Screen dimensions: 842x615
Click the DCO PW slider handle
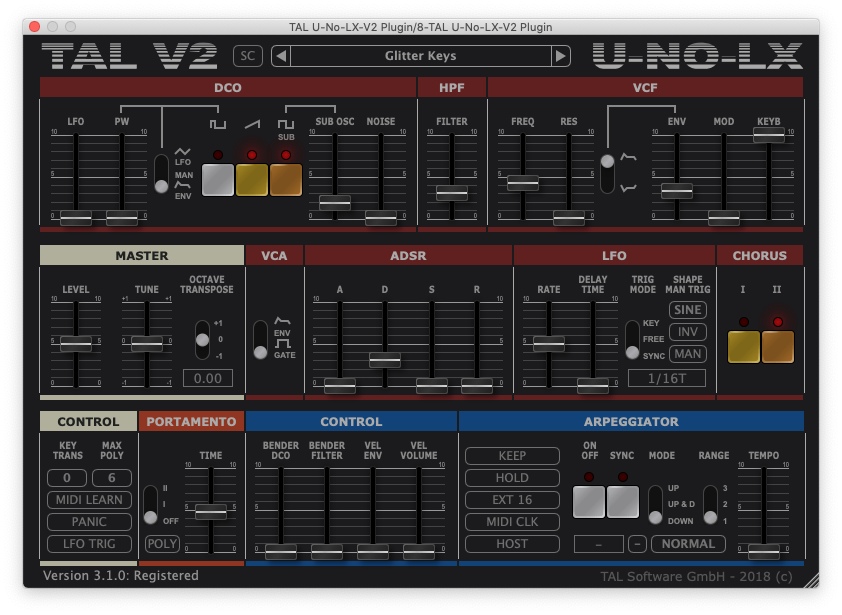122,218
